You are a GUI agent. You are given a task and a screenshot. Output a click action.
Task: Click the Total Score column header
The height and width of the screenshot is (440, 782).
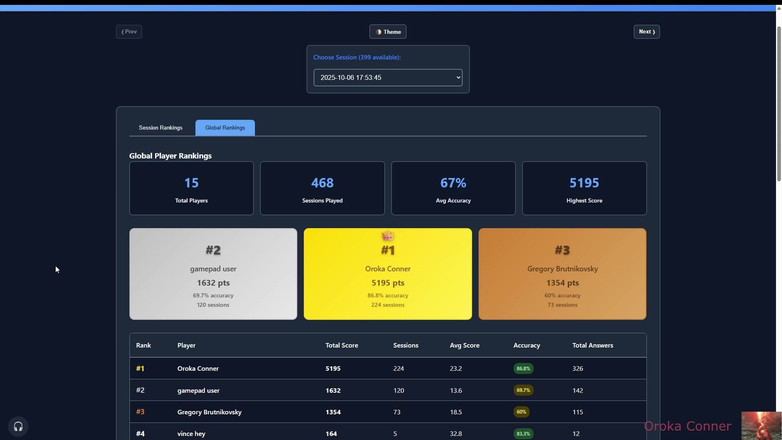[x=341, y=346]
